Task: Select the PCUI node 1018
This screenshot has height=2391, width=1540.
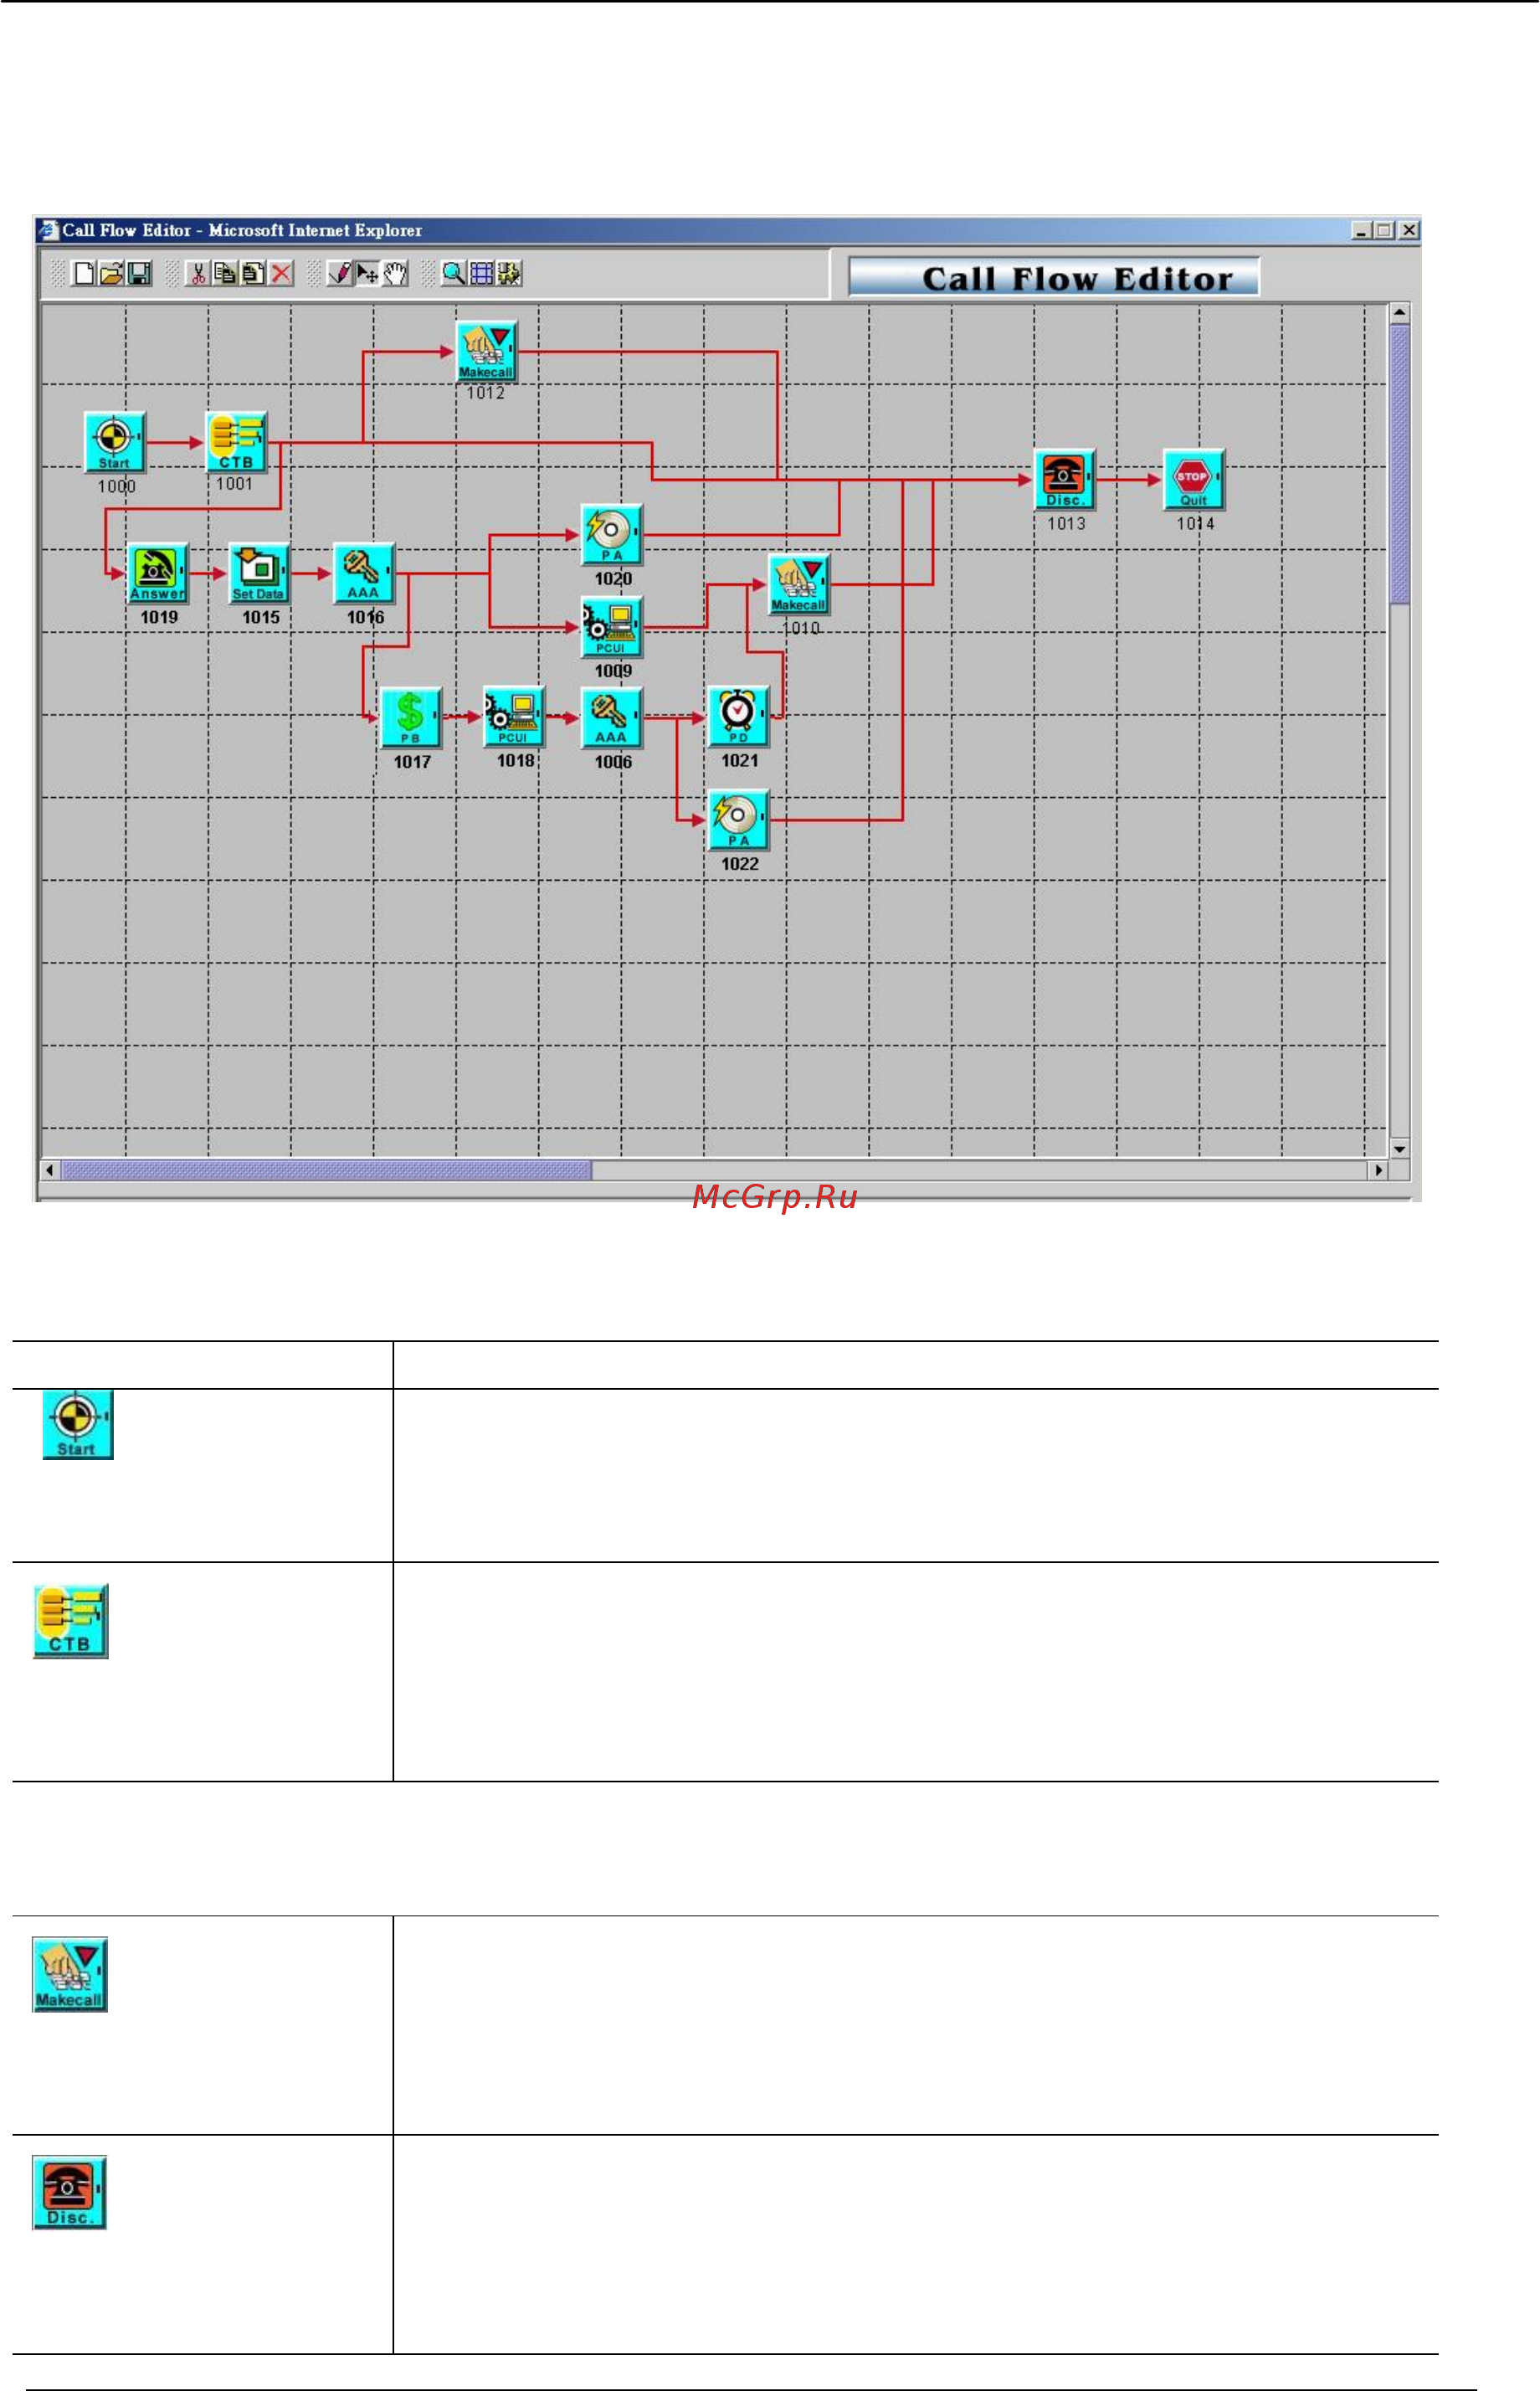Action: tap(514, 716)
